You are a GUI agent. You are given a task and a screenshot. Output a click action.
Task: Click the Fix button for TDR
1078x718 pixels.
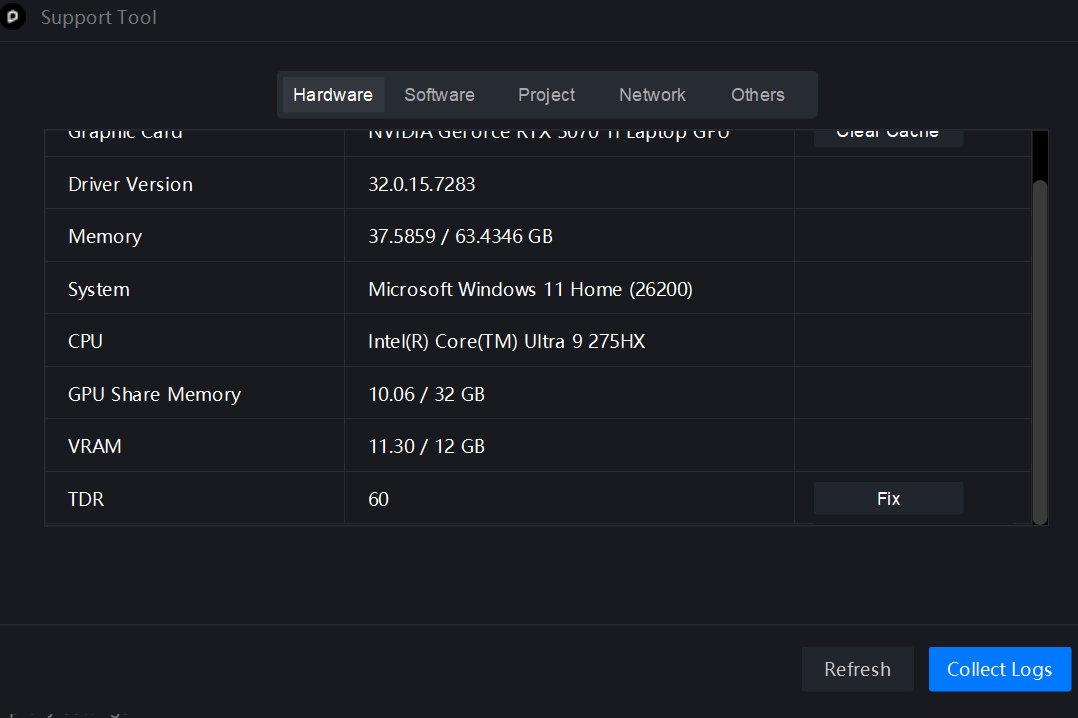tap(888, 499)
